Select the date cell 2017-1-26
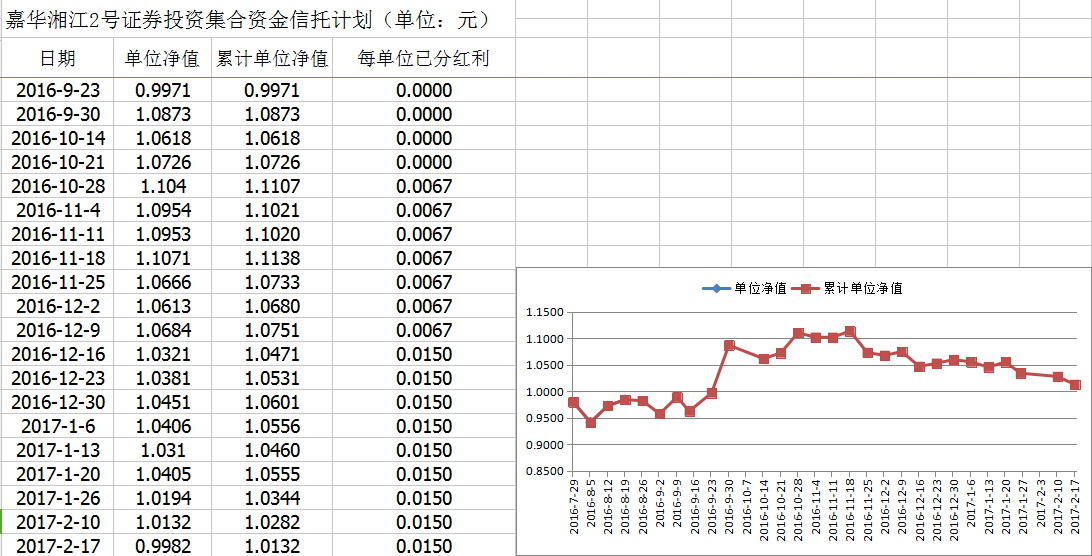The width and height of the screenshot is (1092, 556). pos(57,498)
